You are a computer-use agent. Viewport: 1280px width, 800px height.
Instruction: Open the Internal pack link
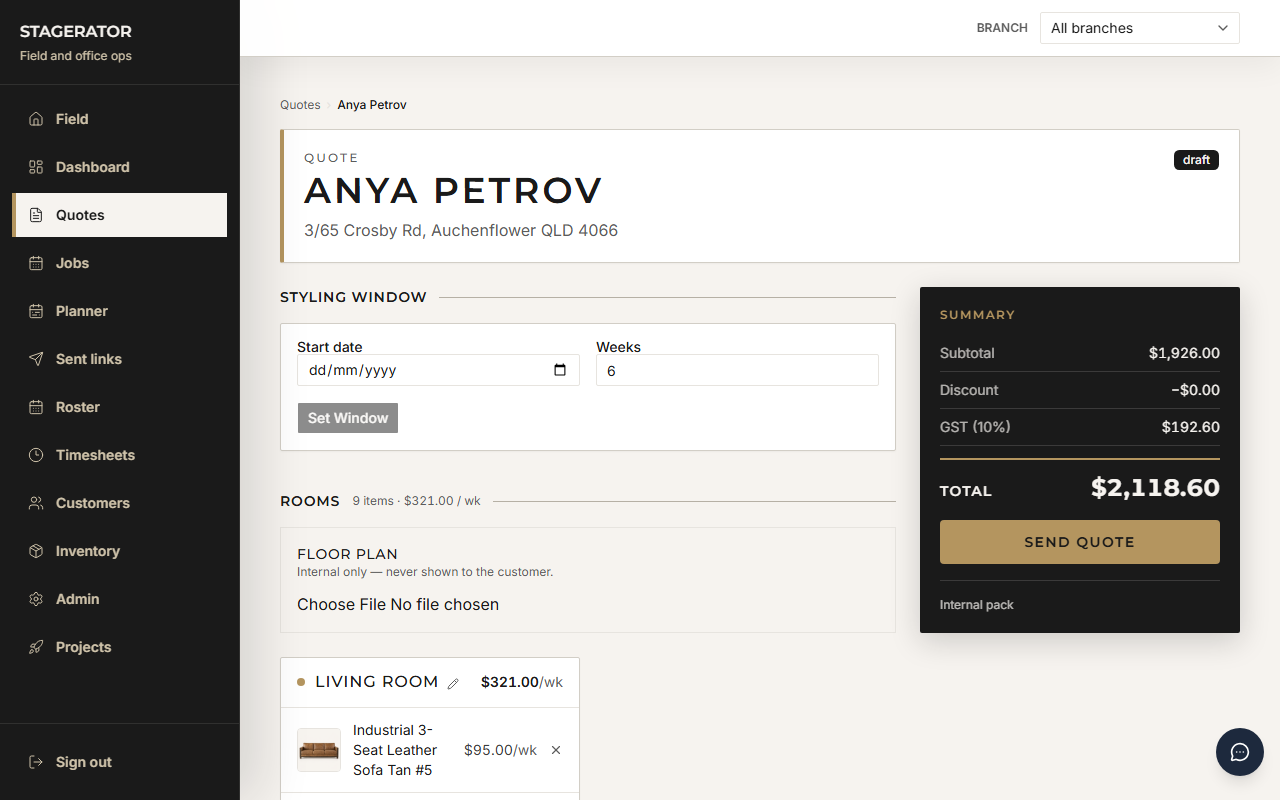(x=977, y=605)
